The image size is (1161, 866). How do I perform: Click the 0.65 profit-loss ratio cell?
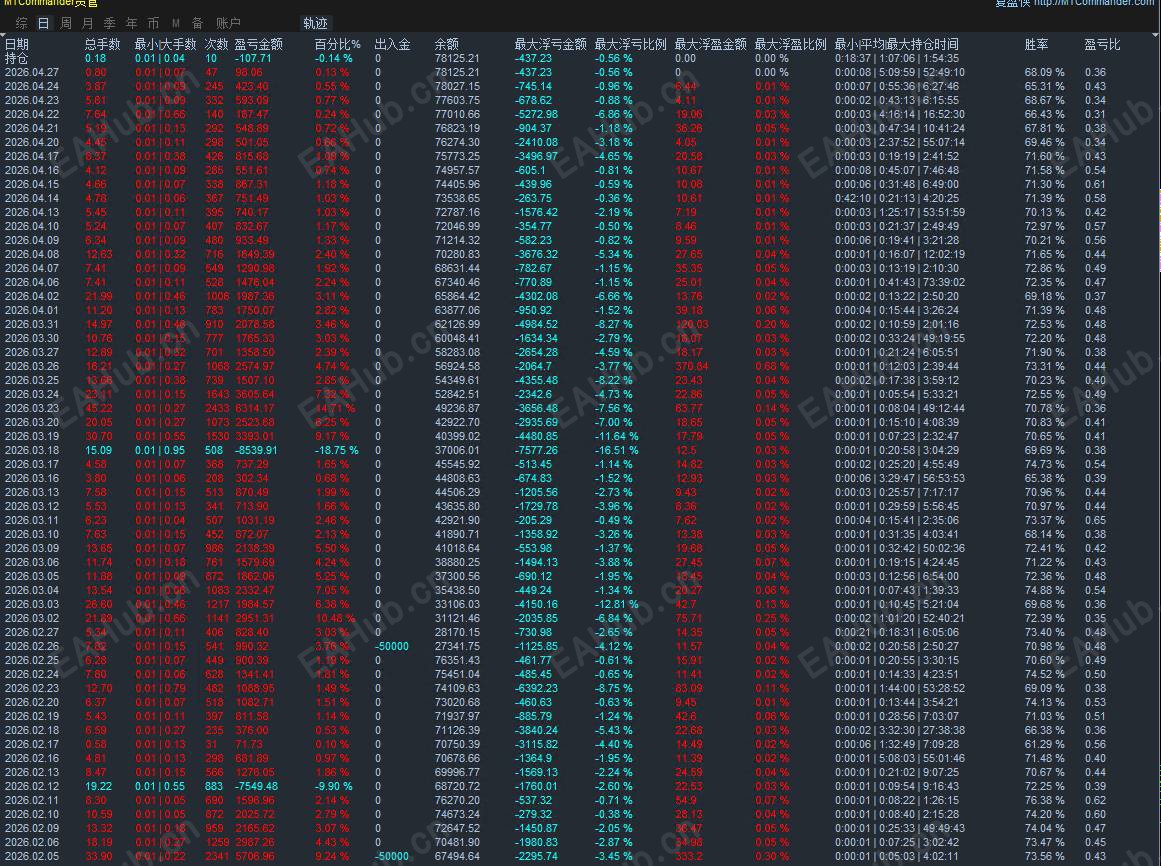point(1095,520)
